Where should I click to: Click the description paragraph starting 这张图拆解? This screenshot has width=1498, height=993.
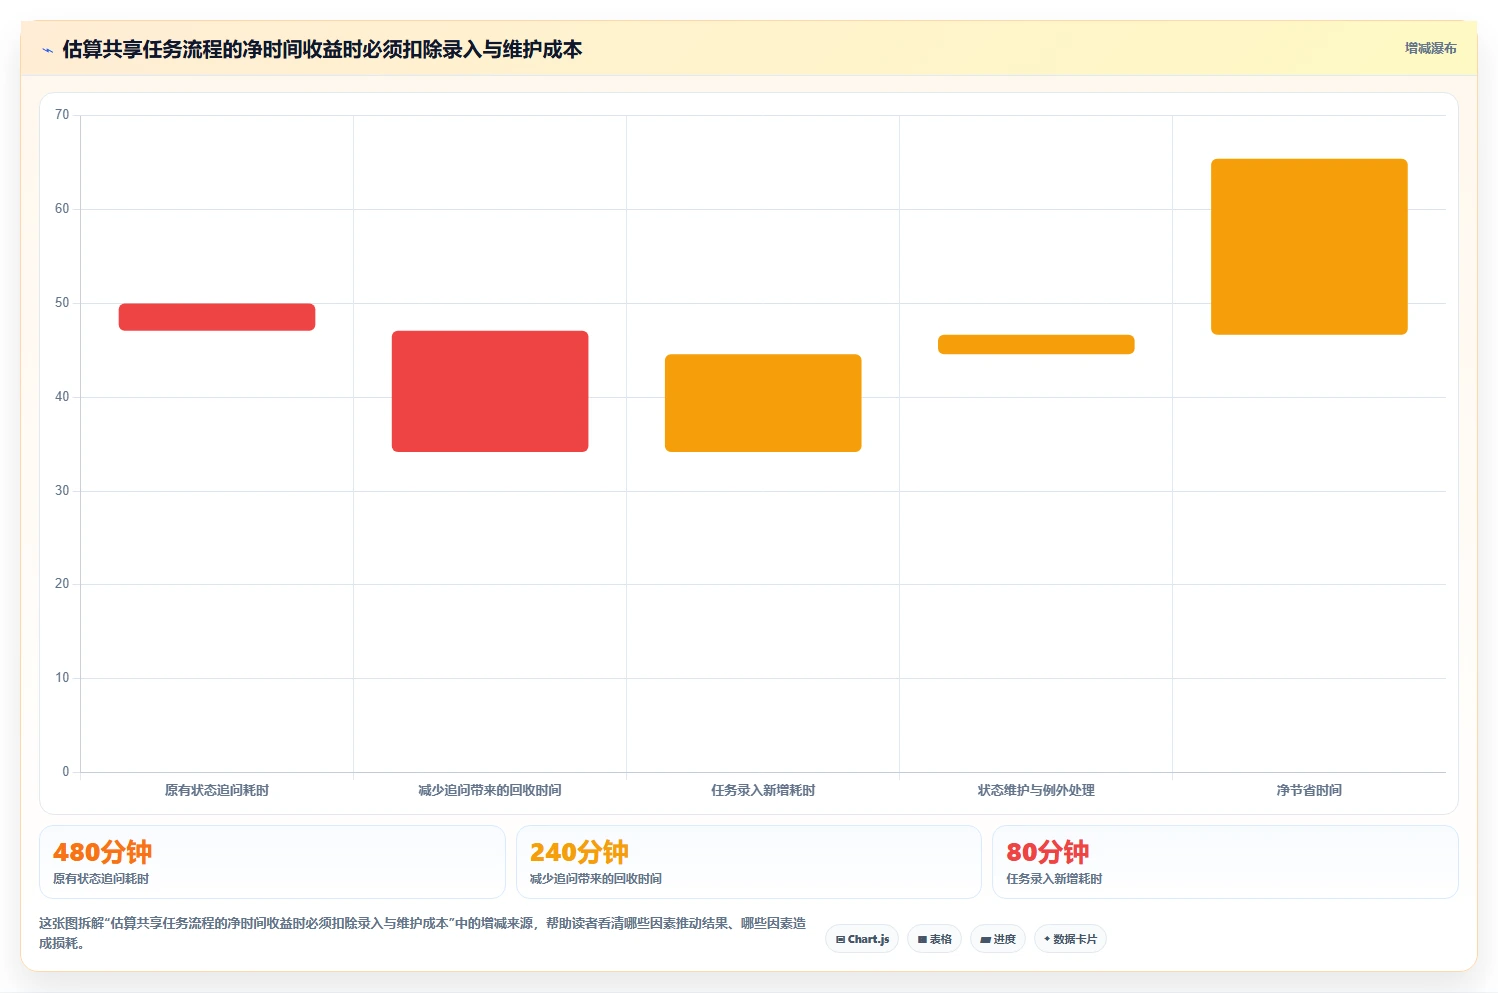(x=422, y=933)
